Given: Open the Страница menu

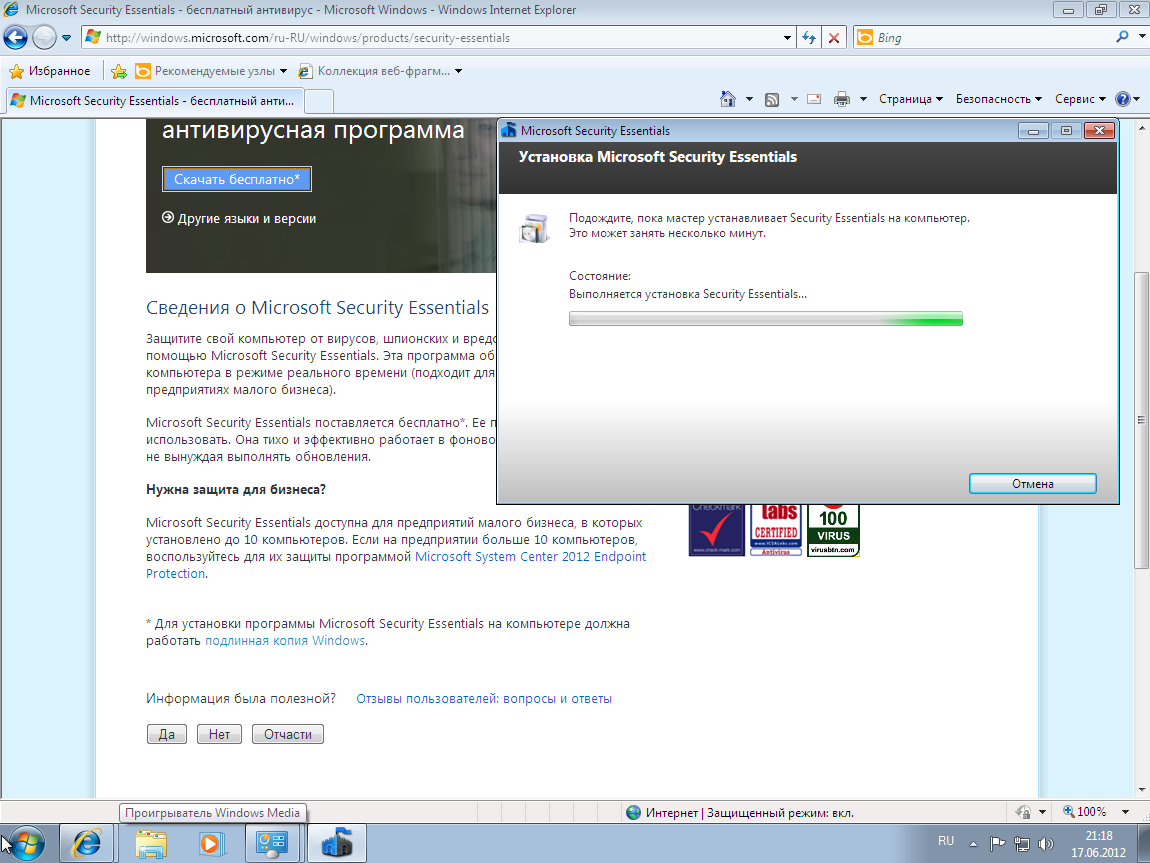Looking at the screenshot, I should 911,99.
